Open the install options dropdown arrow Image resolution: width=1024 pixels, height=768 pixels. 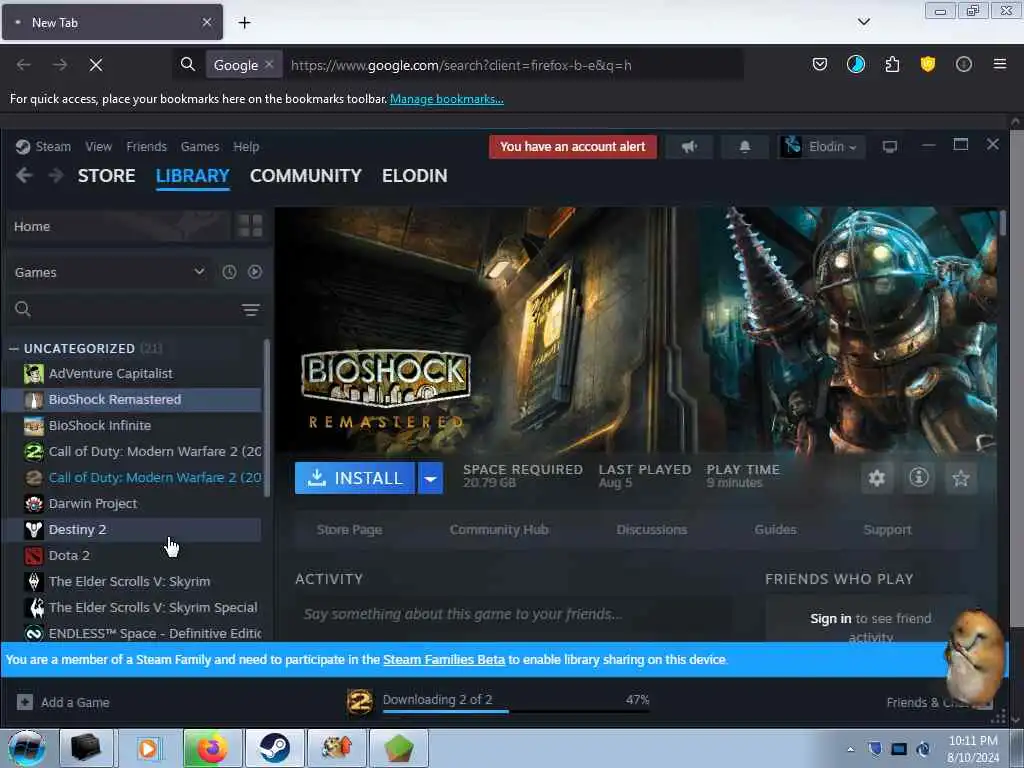point(430,478)
